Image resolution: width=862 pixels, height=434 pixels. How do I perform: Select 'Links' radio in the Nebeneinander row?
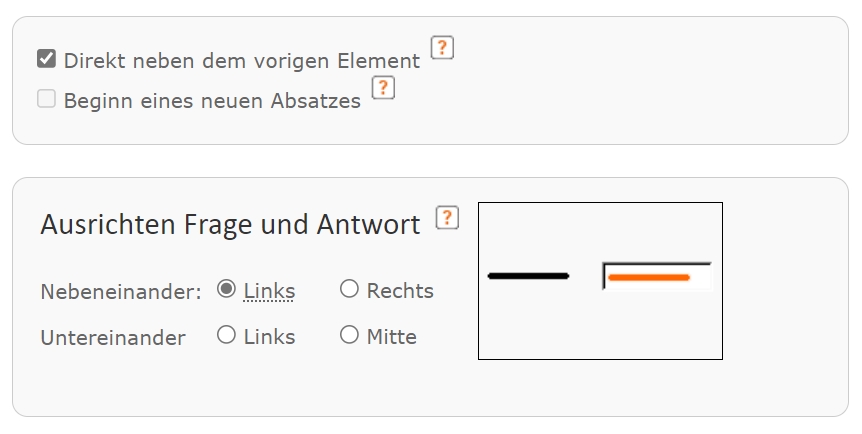[x=227, y=289]
